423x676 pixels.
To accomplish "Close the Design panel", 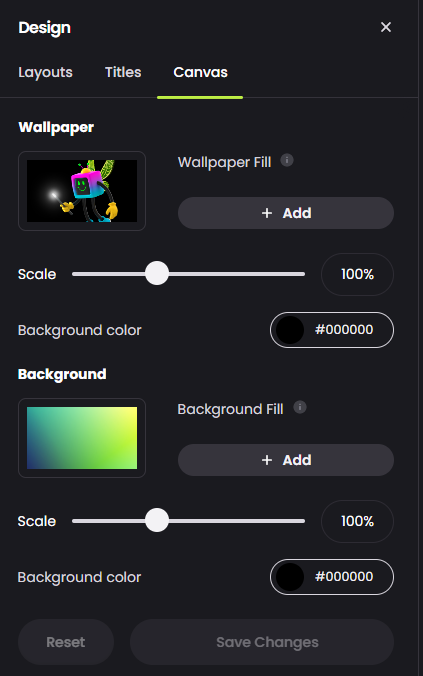I will click(x=386, y=27).
